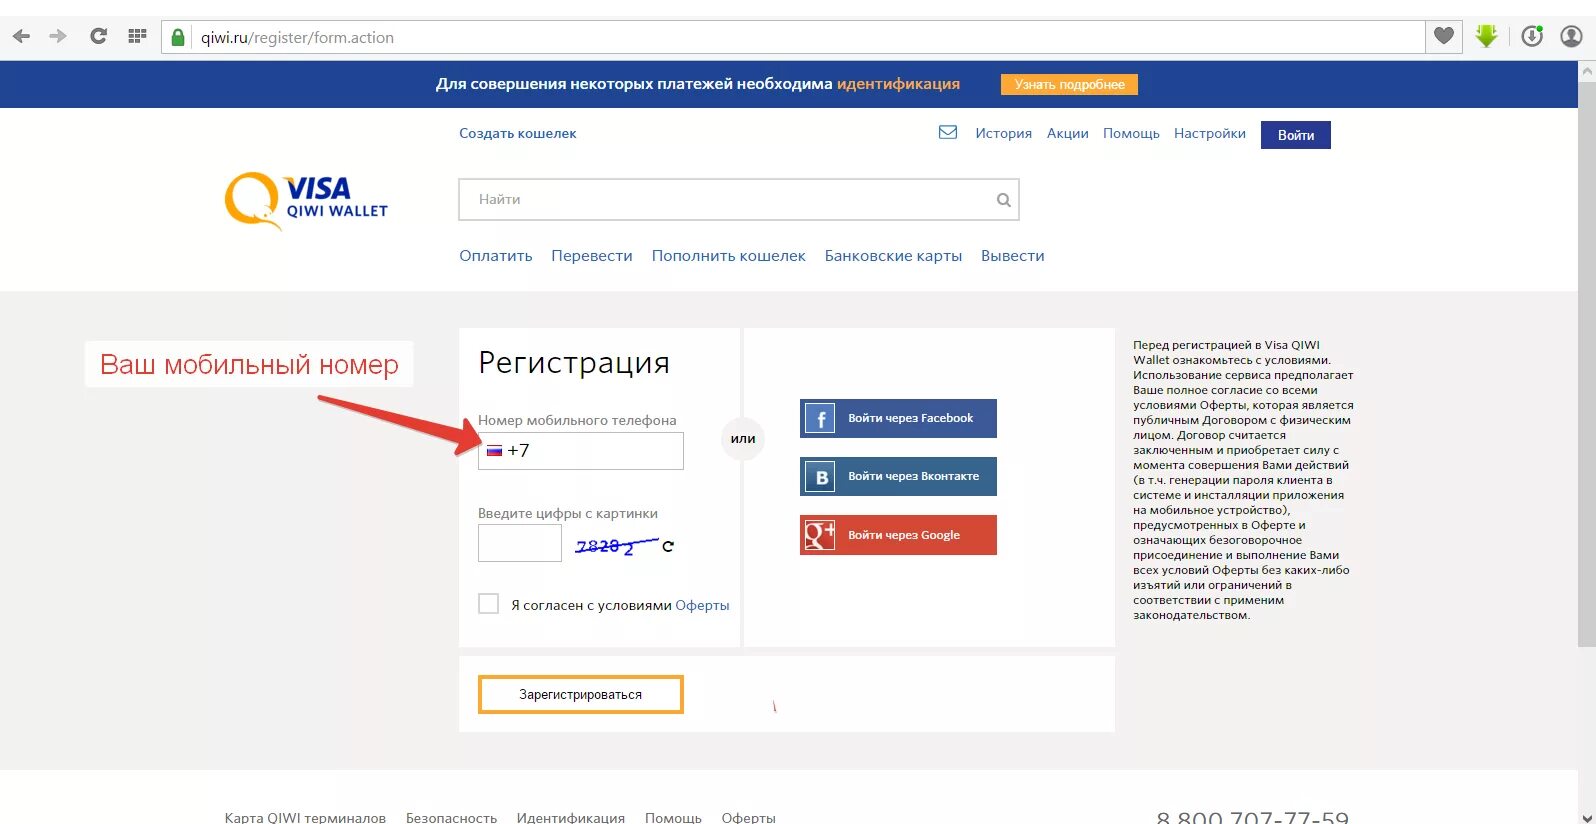Click the search magnifier icon
This screenshot has width=1596, height=824.
pyautogui.click(x=1004, y=200)
